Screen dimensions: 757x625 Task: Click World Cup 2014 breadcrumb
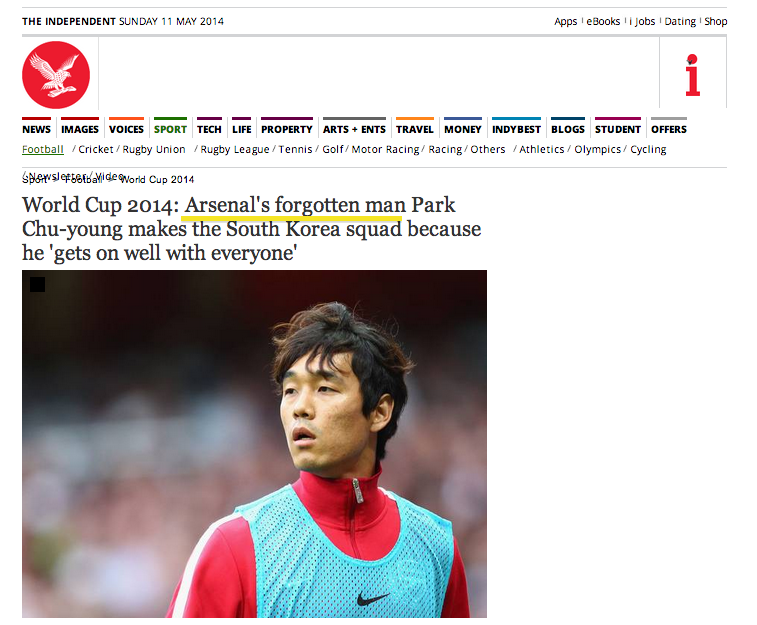(x=157, y=180)
